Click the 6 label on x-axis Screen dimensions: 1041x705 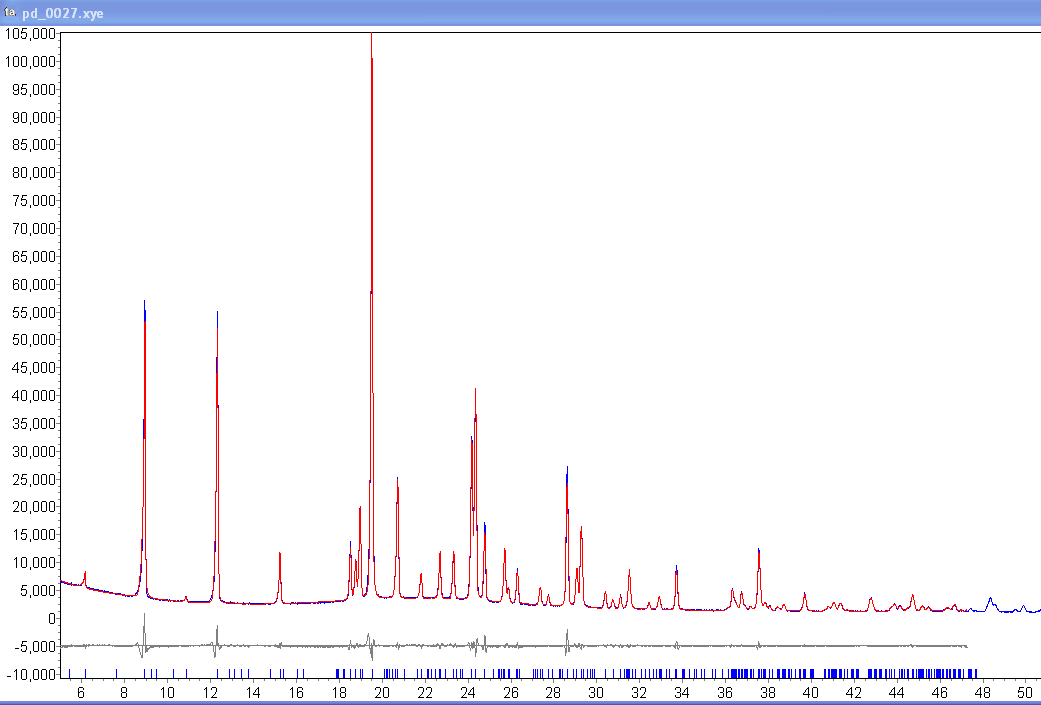click(81, 692)
